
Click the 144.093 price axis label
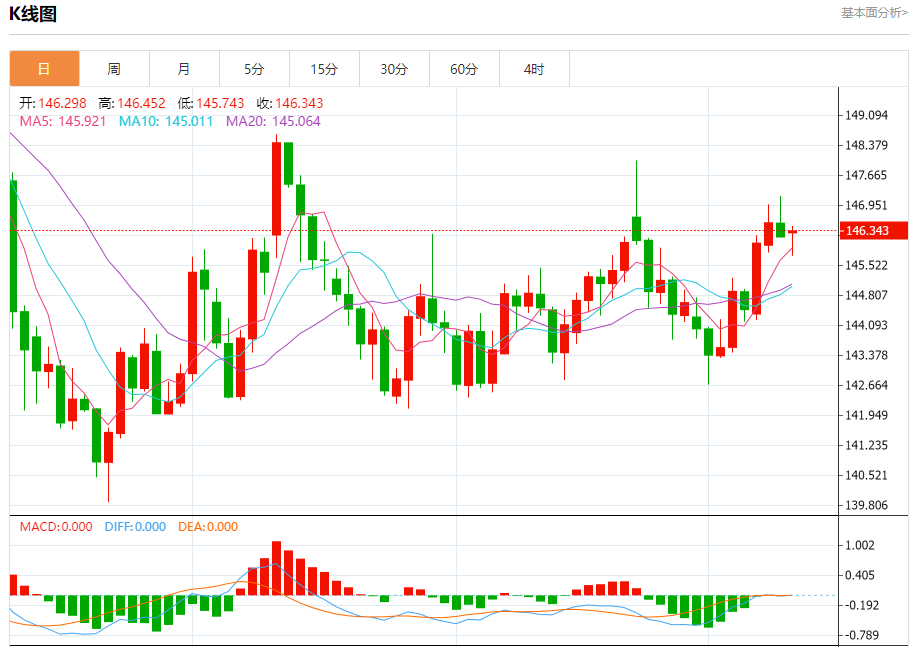coord(866,325)
